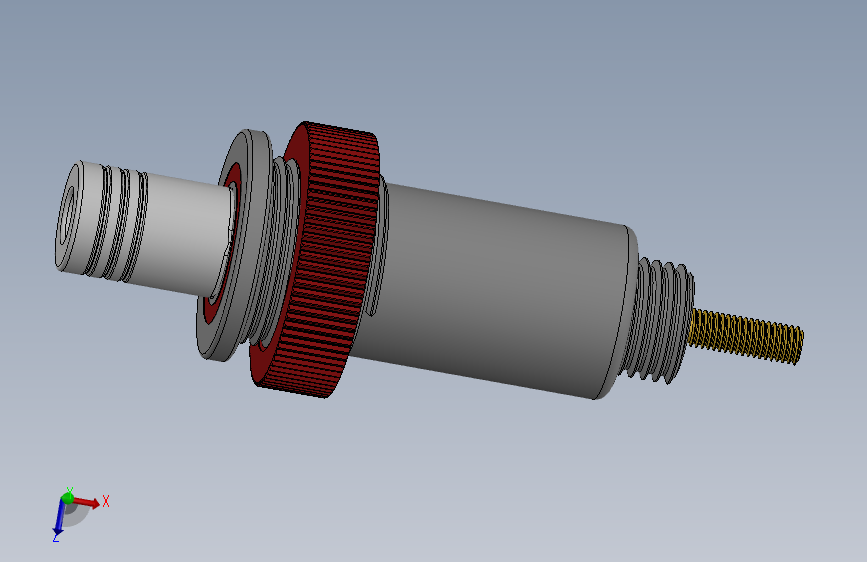Click the green Y axis ball of the triad
Viewport: 867px width, 562px height.
click(x=68, y=497)
